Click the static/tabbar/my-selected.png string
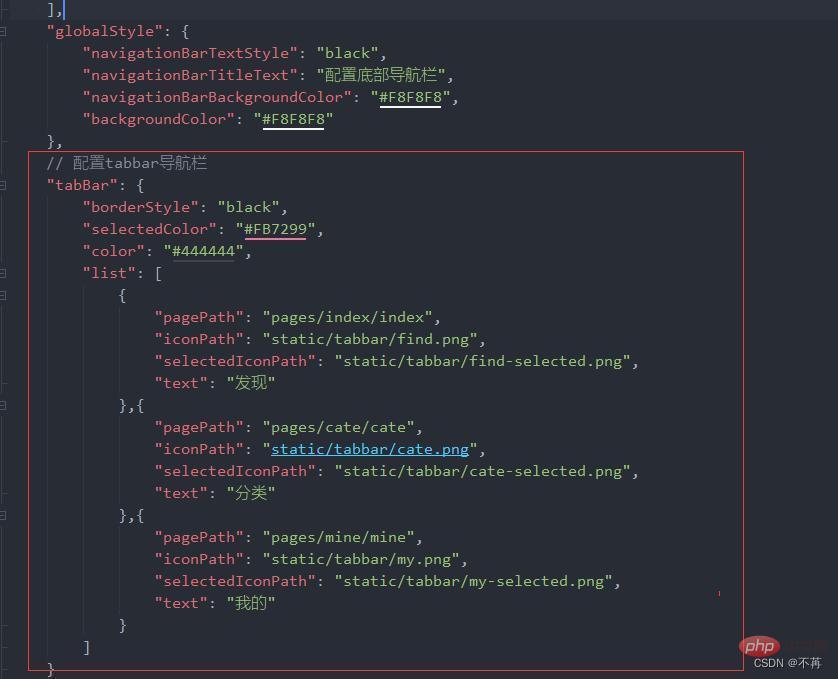The image size is (838, 679). click(x=477, y=581)
